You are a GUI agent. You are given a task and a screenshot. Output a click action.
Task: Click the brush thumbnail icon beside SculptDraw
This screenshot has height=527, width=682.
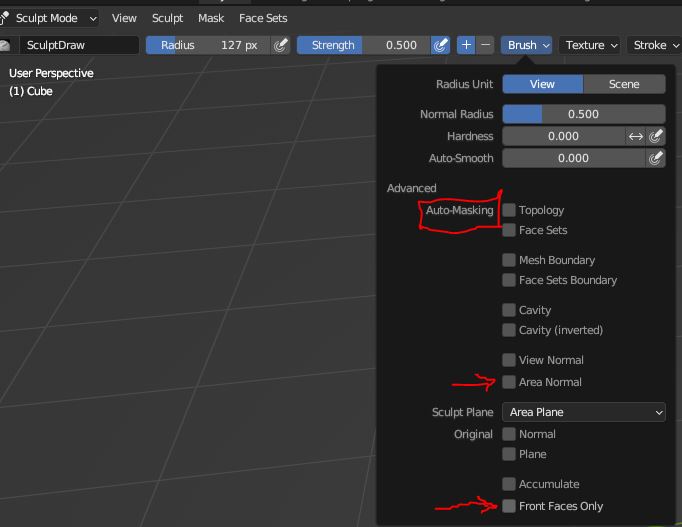point(6,45)
